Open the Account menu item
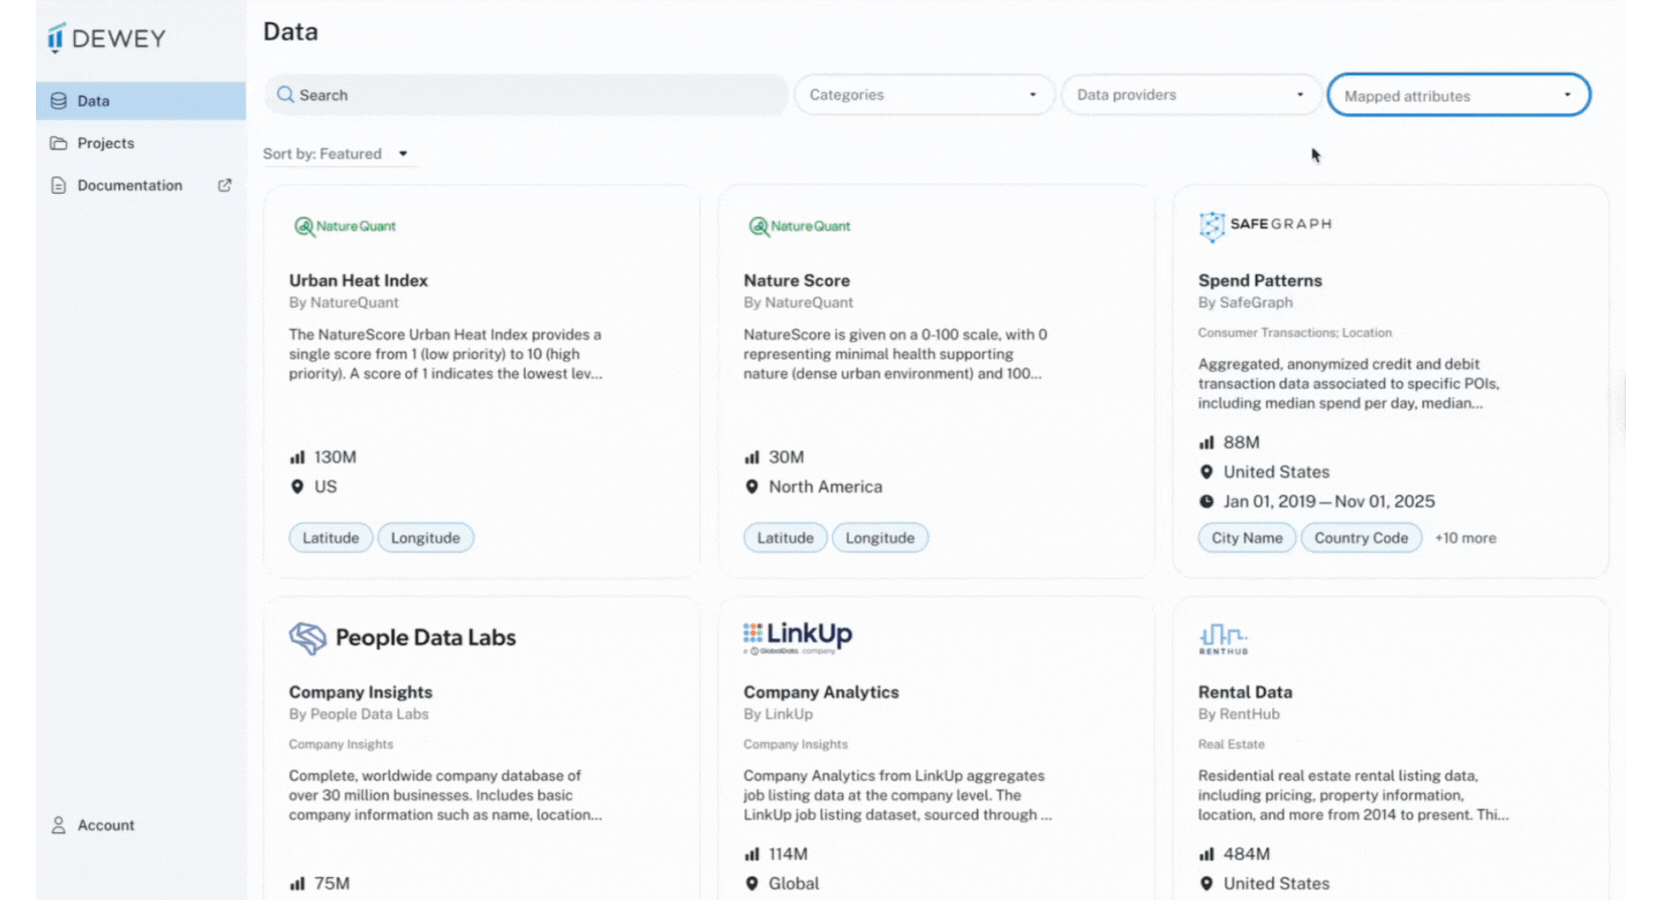 (x=141, y=825)
